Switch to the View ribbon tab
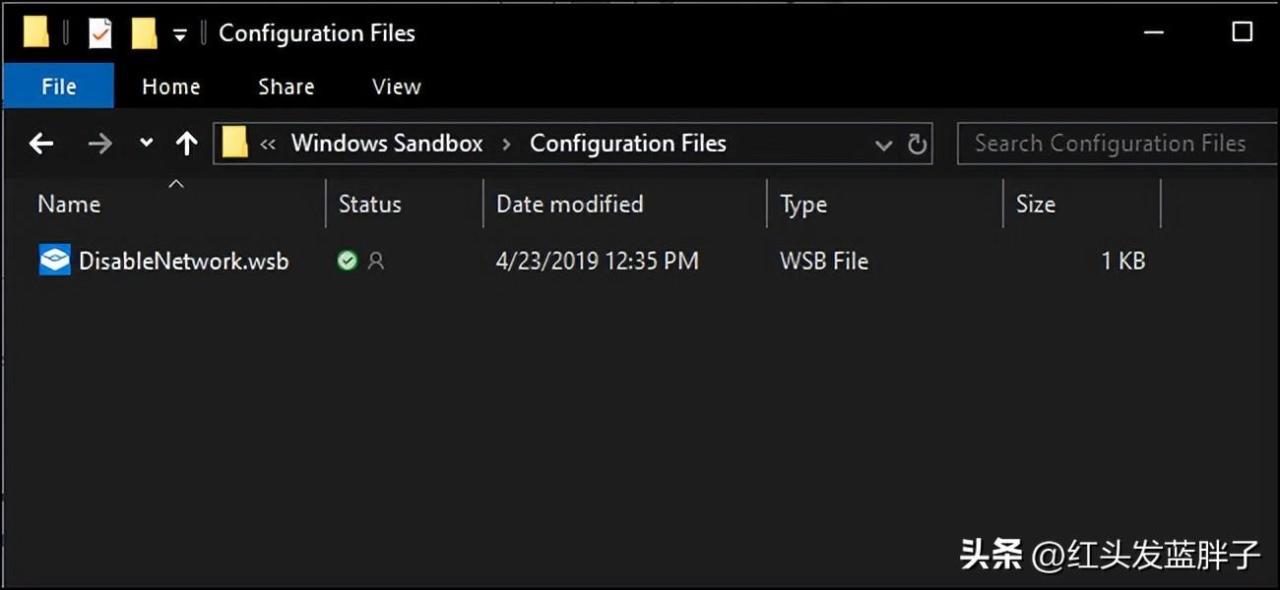This screenshot has width=1280, height=590. (395, 86)
